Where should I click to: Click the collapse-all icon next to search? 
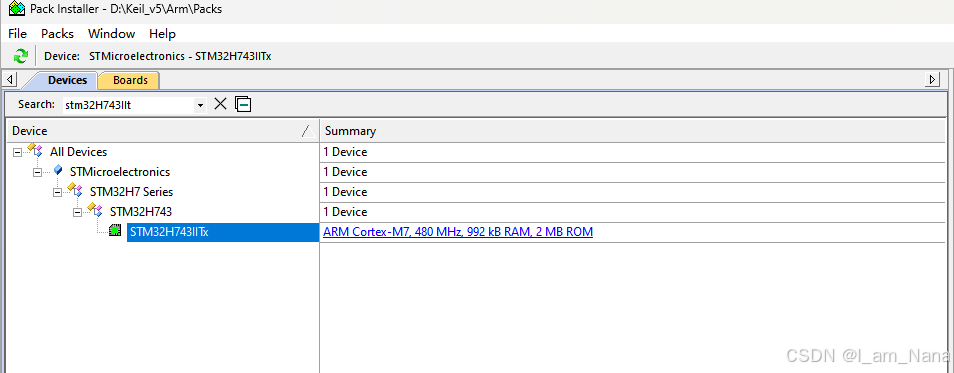(x=243, y=105)
